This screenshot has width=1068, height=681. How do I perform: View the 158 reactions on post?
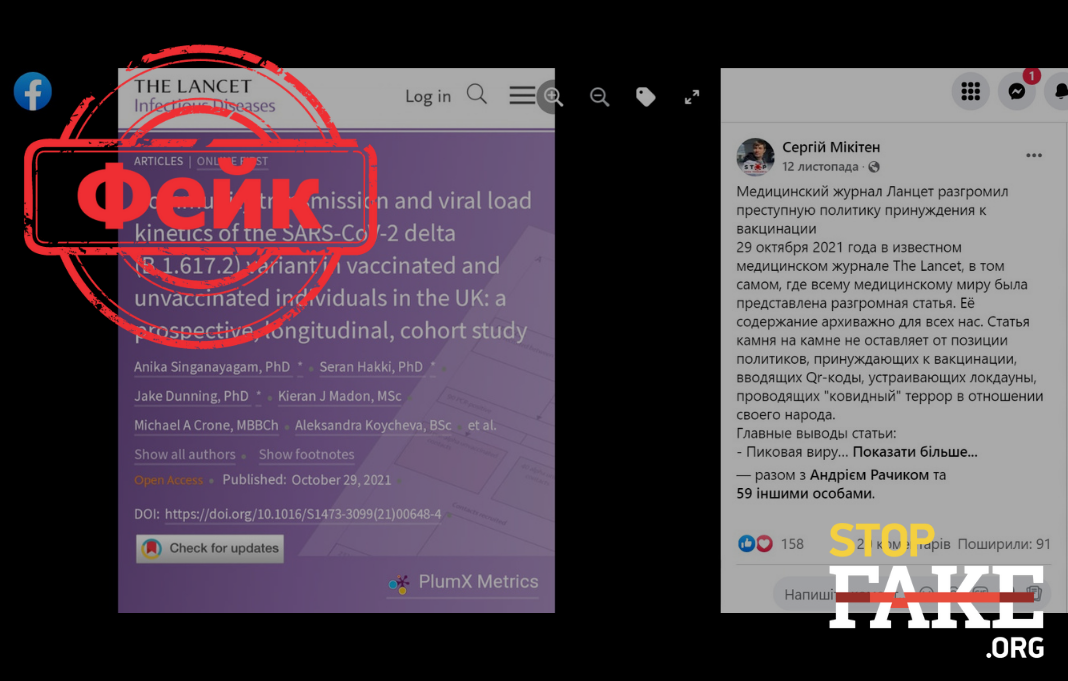771,543
